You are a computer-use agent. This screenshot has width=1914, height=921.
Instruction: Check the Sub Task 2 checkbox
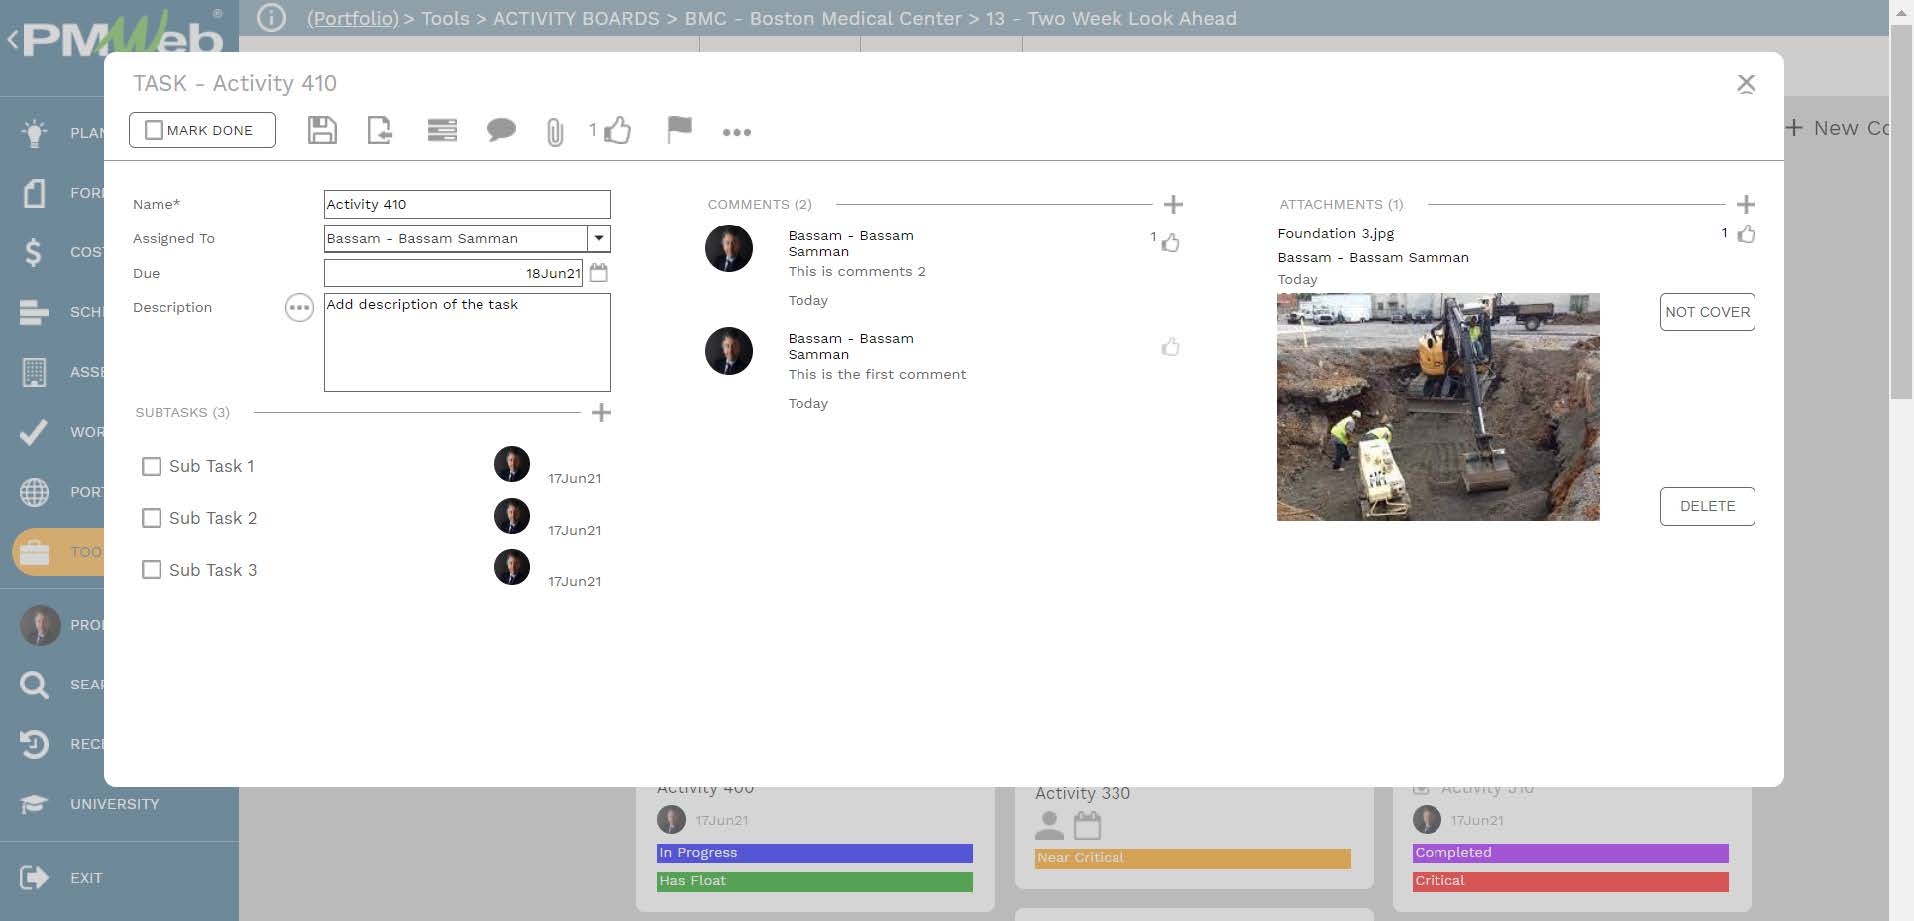(x=152, y=518)
